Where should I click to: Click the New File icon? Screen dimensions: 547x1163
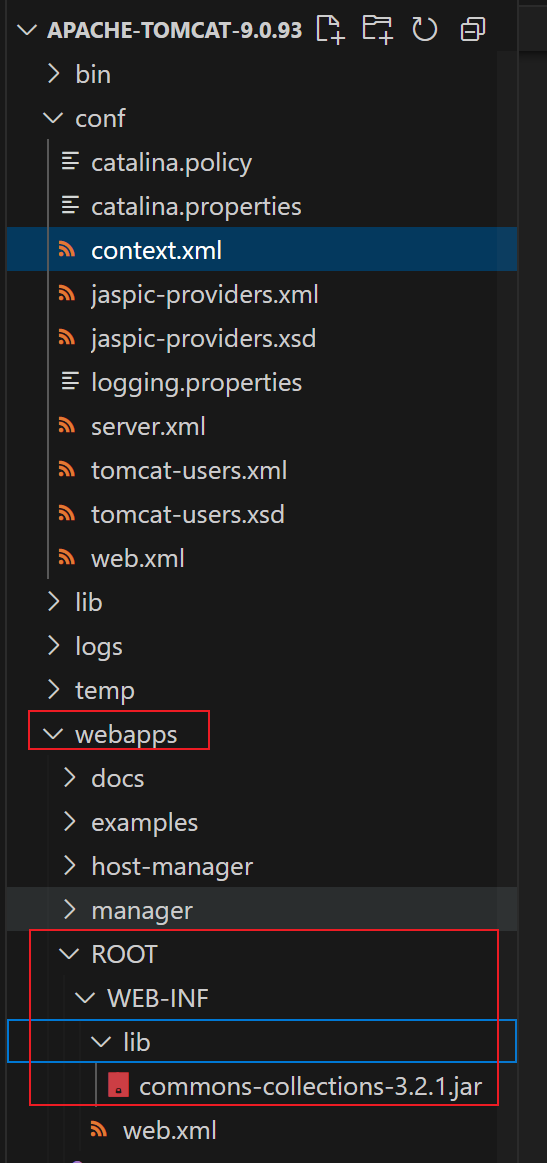click(x=331, y=30)
